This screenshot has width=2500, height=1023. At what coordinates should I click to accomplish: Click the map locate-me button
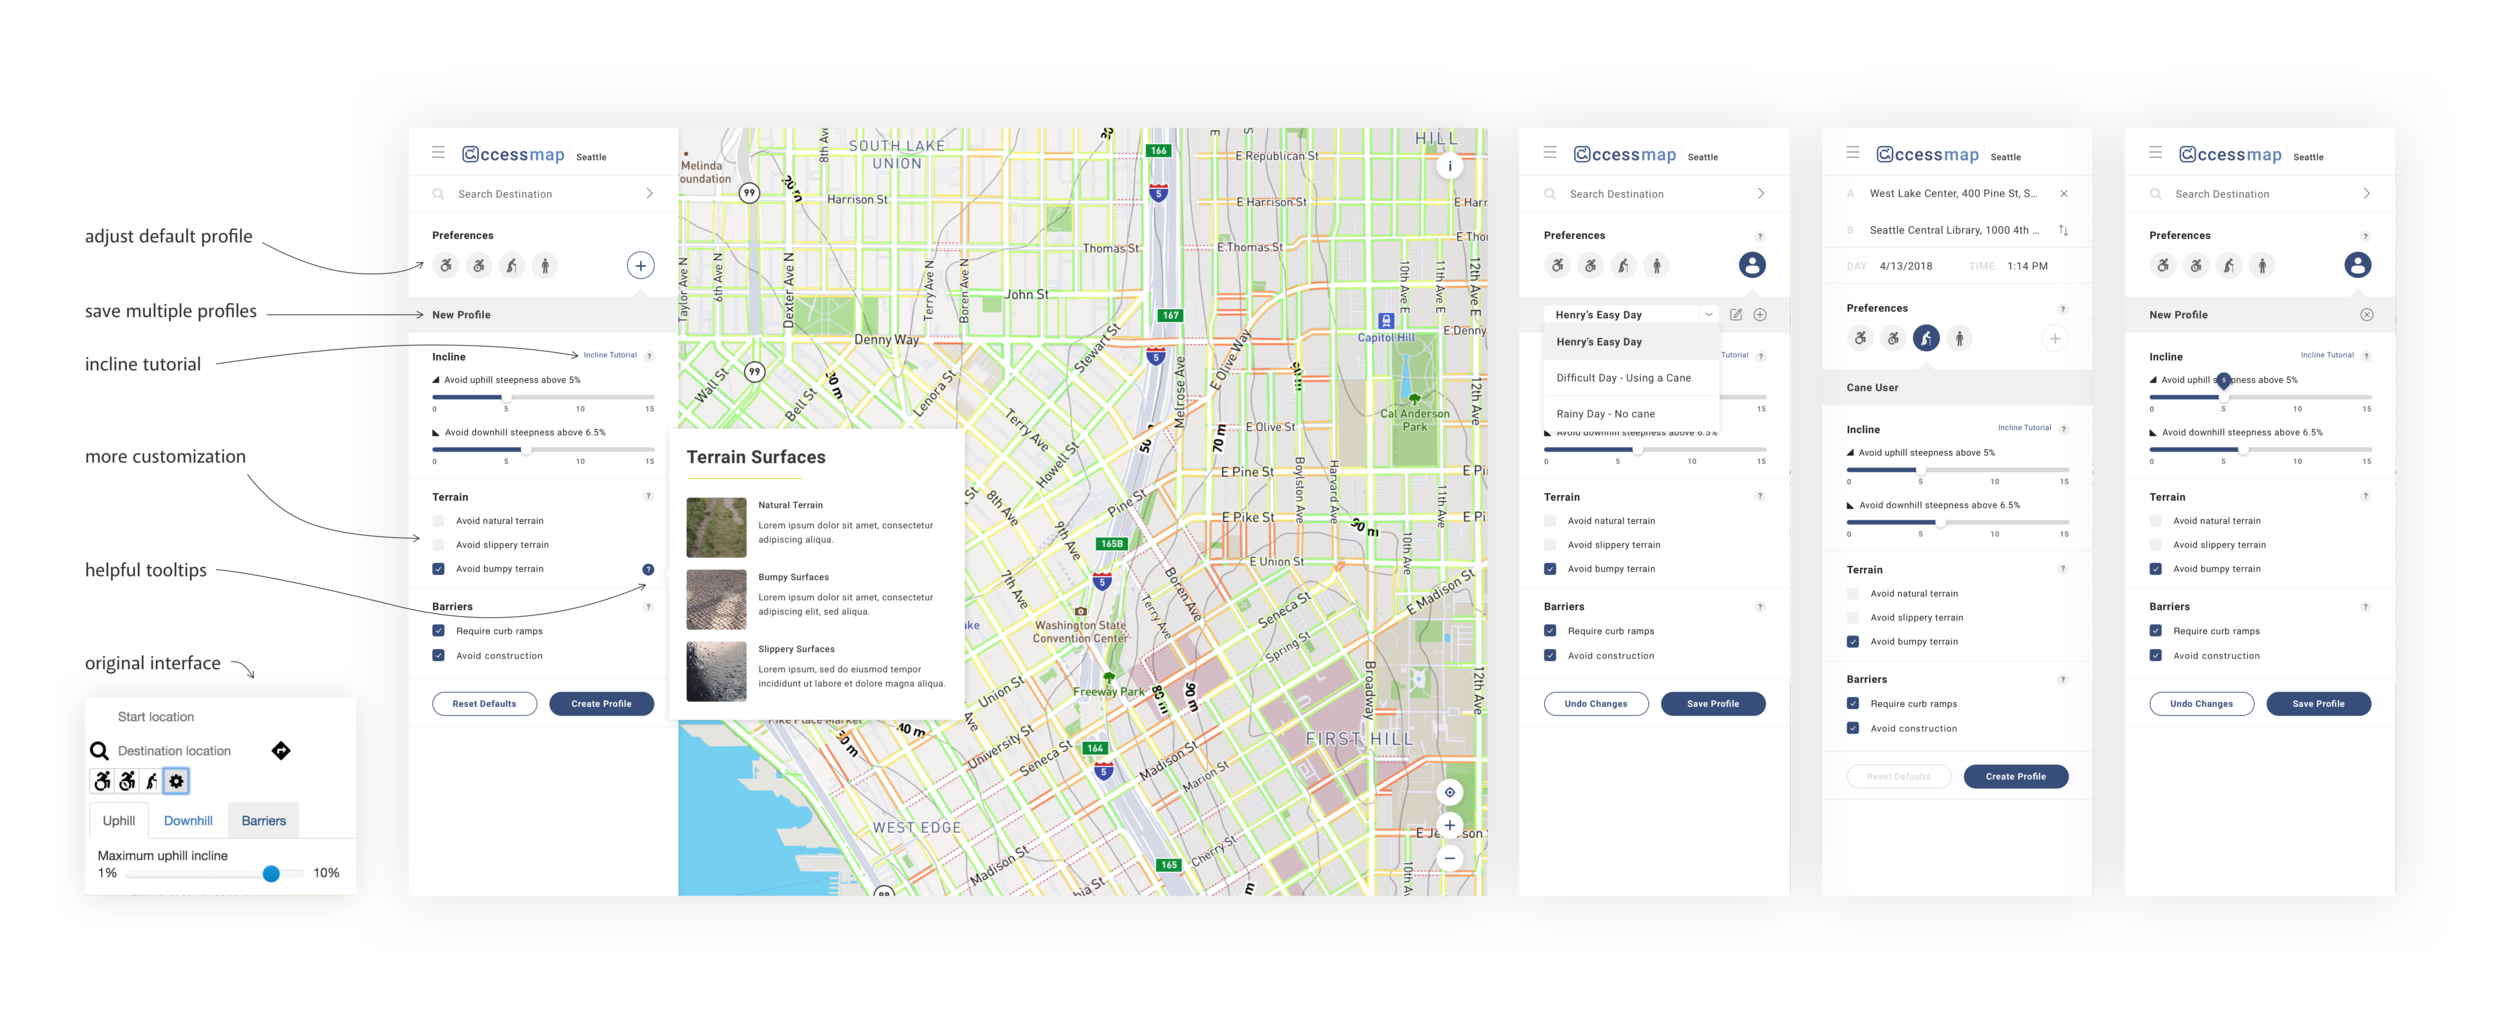(1449, 792)
